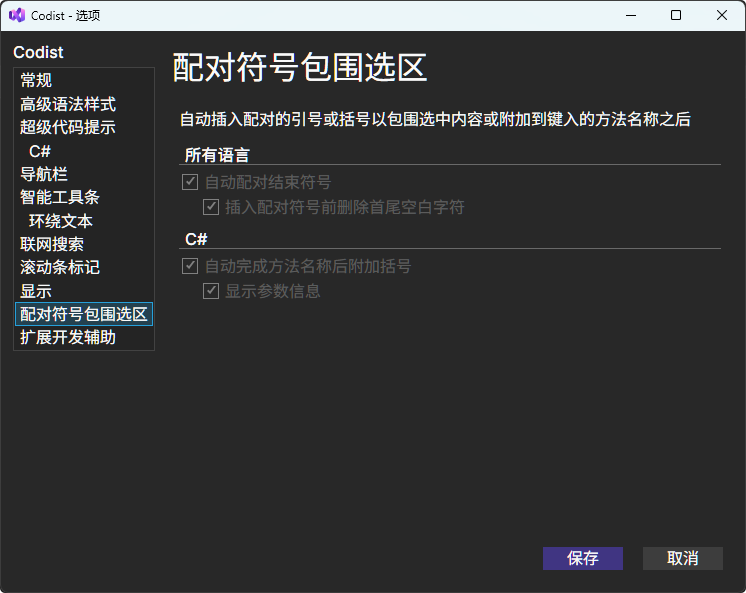The image size is (746, 593).
Task: Select 滚动条标记 in the list
Action: [x=60, y=267]
